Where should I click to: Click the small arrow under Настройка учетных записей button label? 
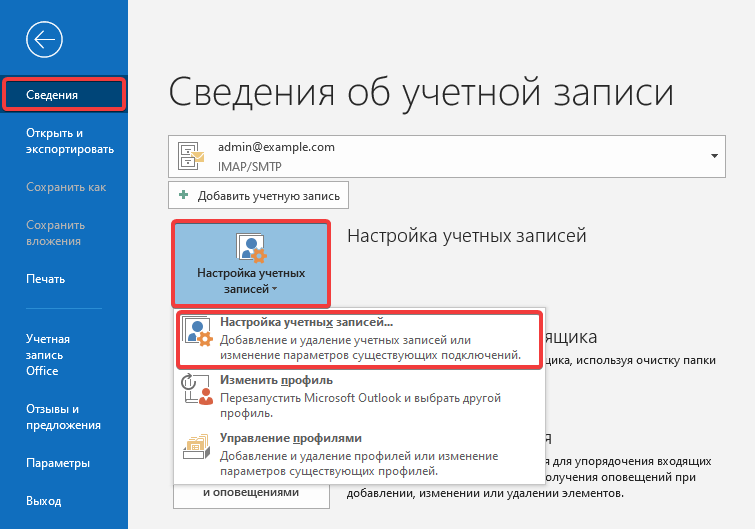pos(273,291)
